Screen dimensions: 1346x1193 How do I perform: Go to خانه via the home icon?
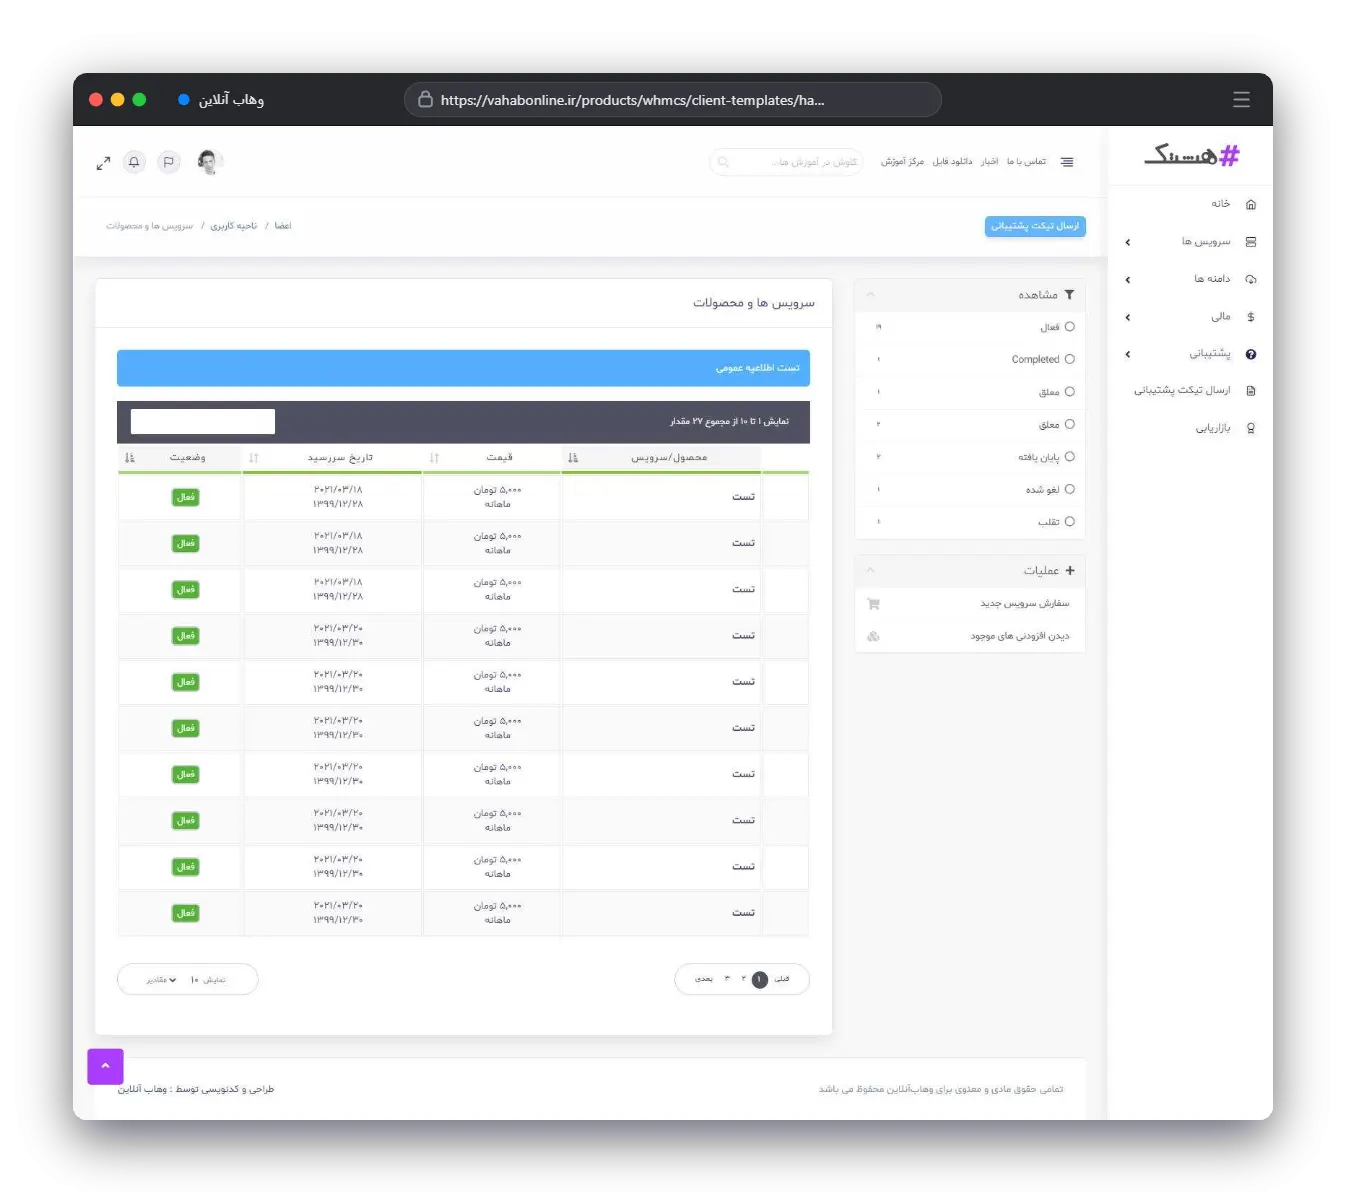click(x=1250, y=204)
